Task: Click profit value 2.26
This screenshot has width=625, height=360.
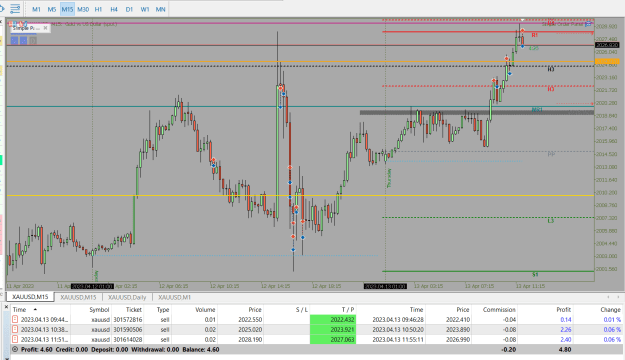Action: 566,330
